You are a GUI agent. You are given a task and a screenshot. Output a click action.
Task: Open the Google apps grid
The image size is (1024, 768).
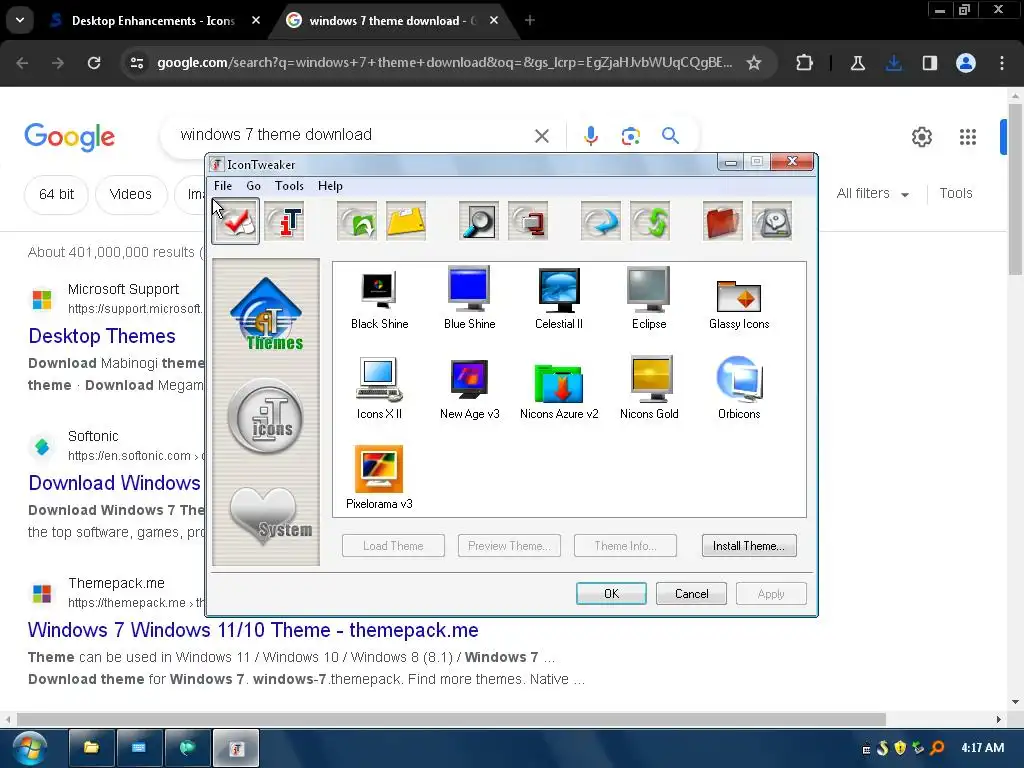pyautogui.click(x=968, y=136)
